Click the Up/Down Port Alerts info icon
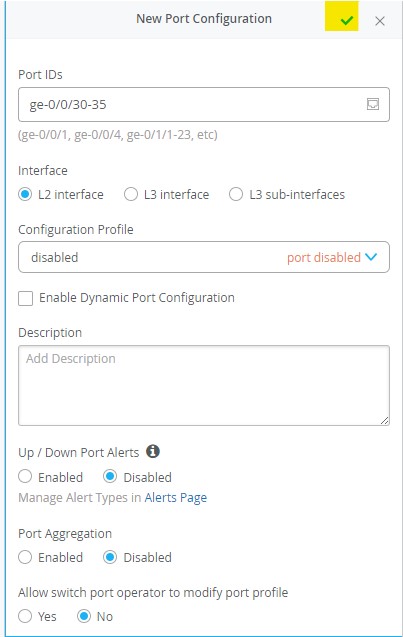Viewport: 403px width, 637px height. pos(153,451)
